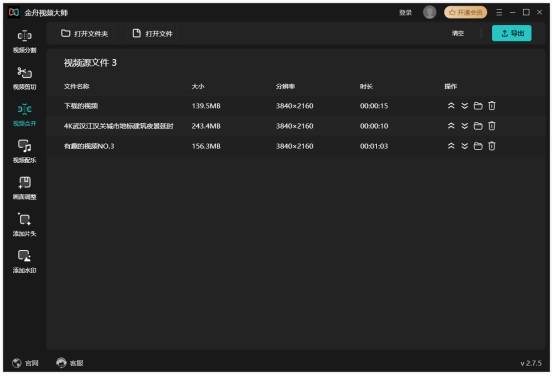The width and height of the screenshot is (553, 376).
Task: Open 客服 customer support
Action: 70,363
